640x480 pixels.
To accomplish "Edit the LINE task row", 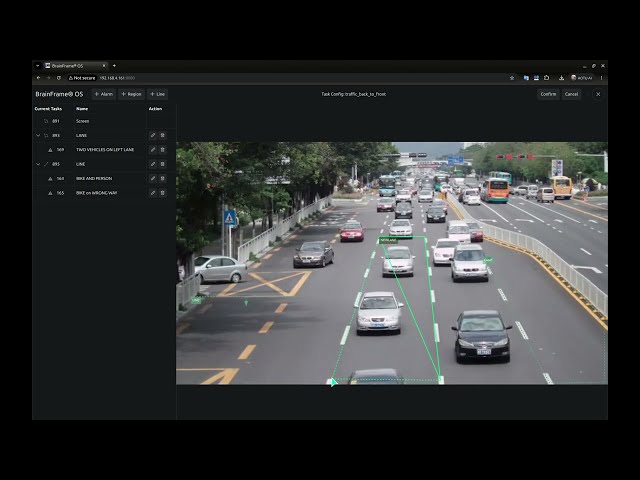I will pyautogui.click(x=153, y=164).
